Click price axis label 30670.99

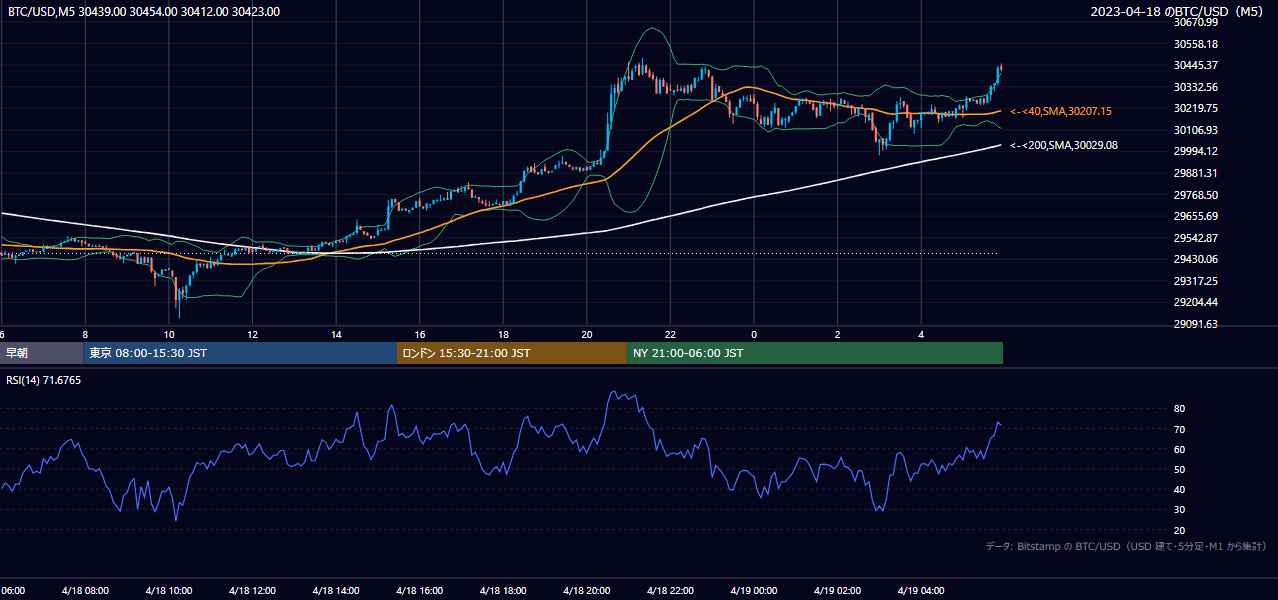tap(1195, 22)
